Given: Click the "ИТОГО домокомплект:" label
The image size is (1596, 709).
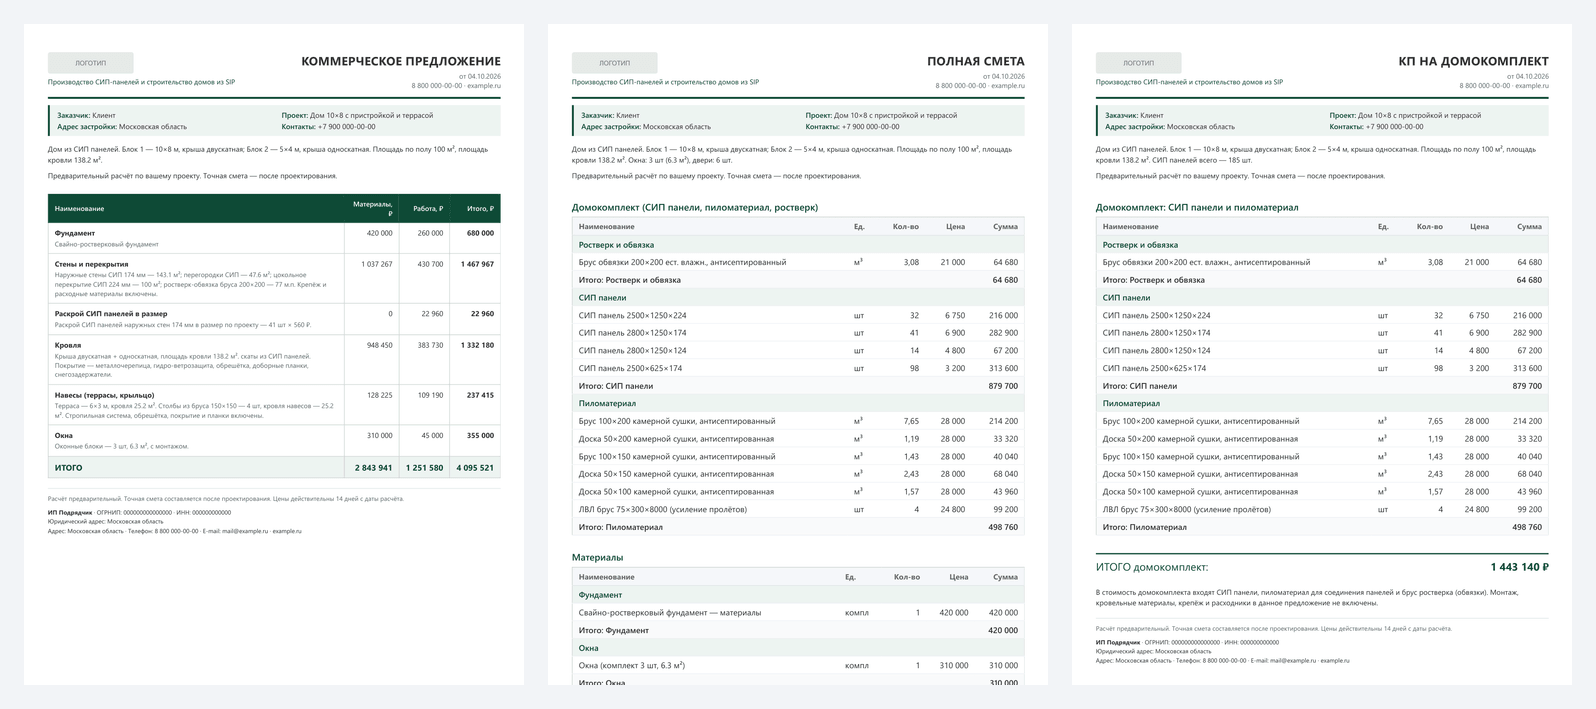Looking at the screenshot, I should (x=1152, y=567).
